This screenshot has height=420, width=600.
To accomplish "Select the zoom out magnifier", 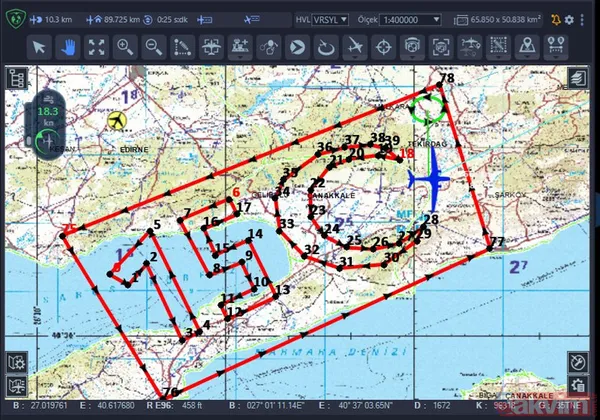I will point(154,46).
